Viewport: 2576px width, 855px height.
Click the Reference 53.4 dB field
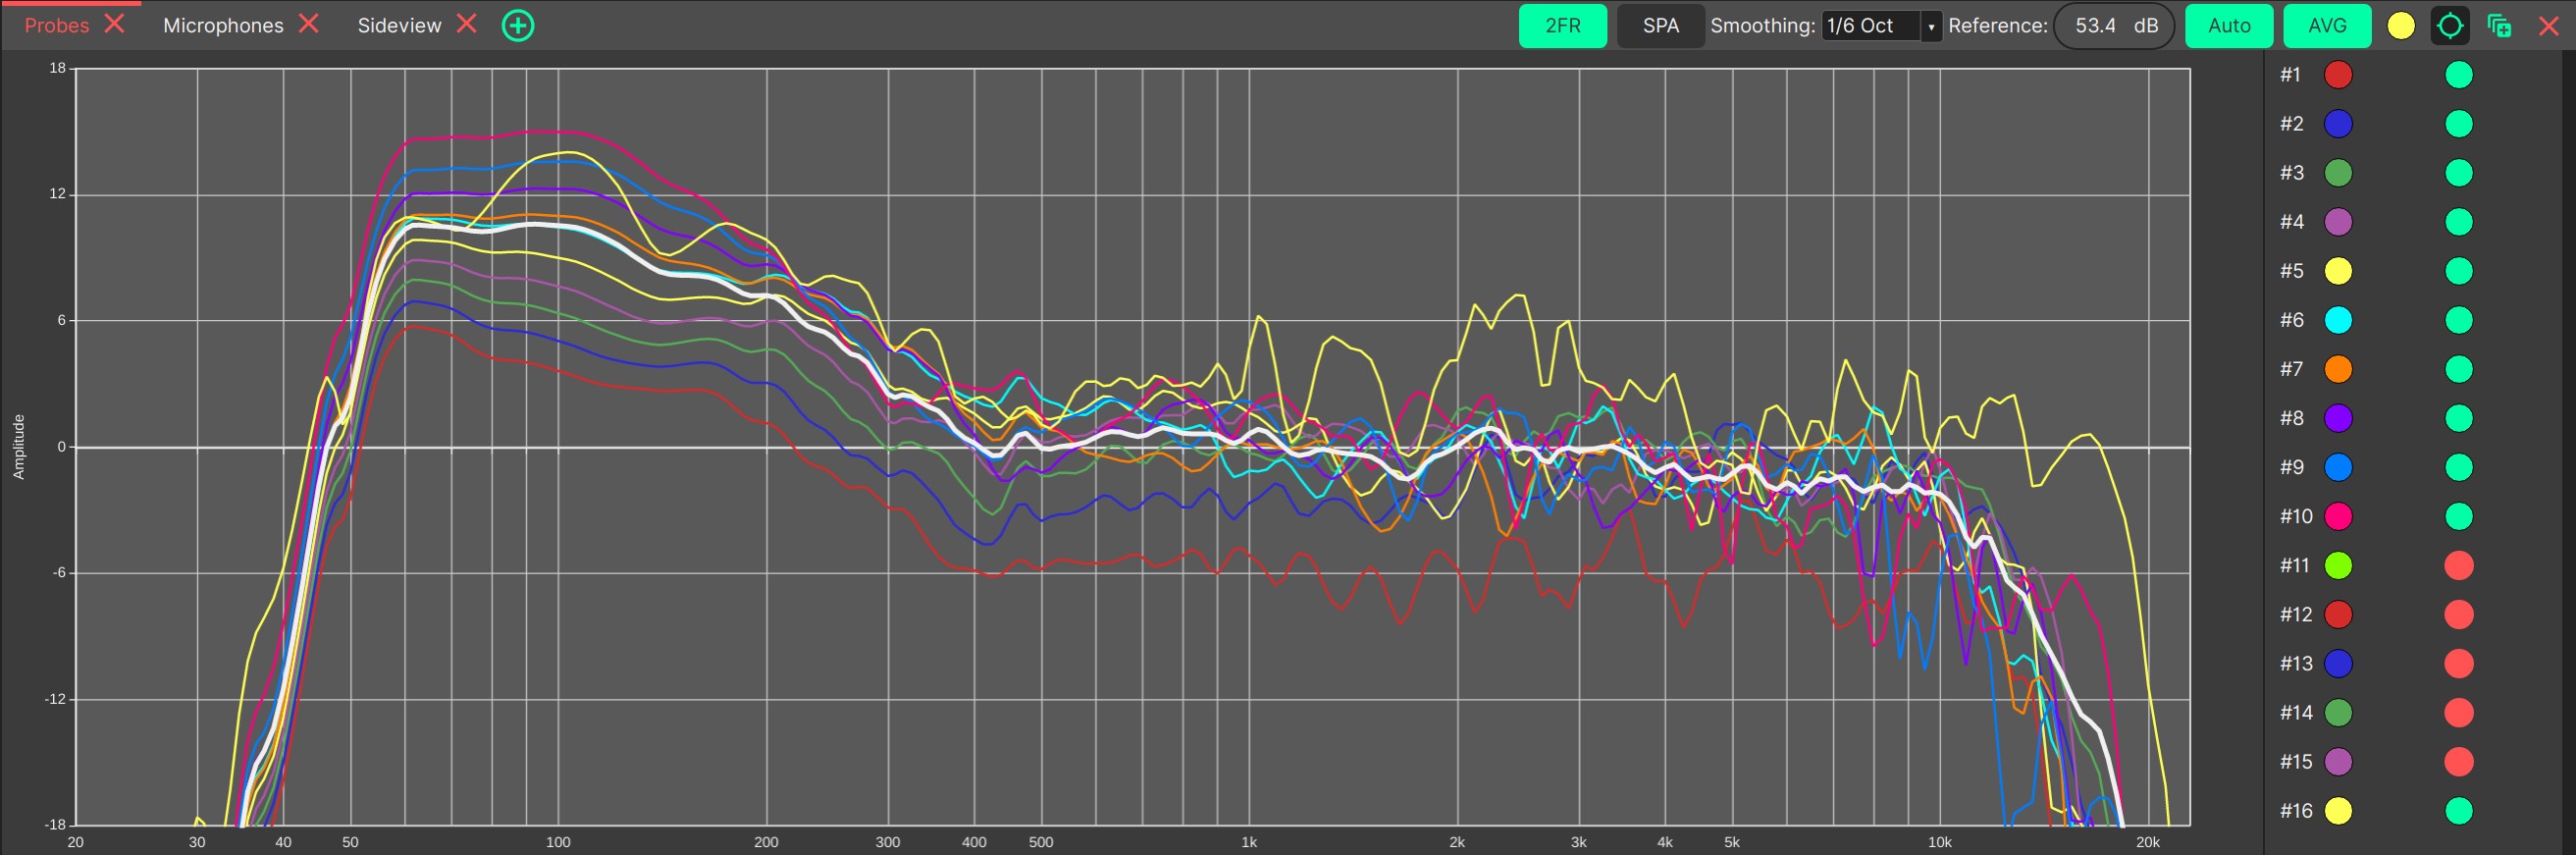(2114, 26)
